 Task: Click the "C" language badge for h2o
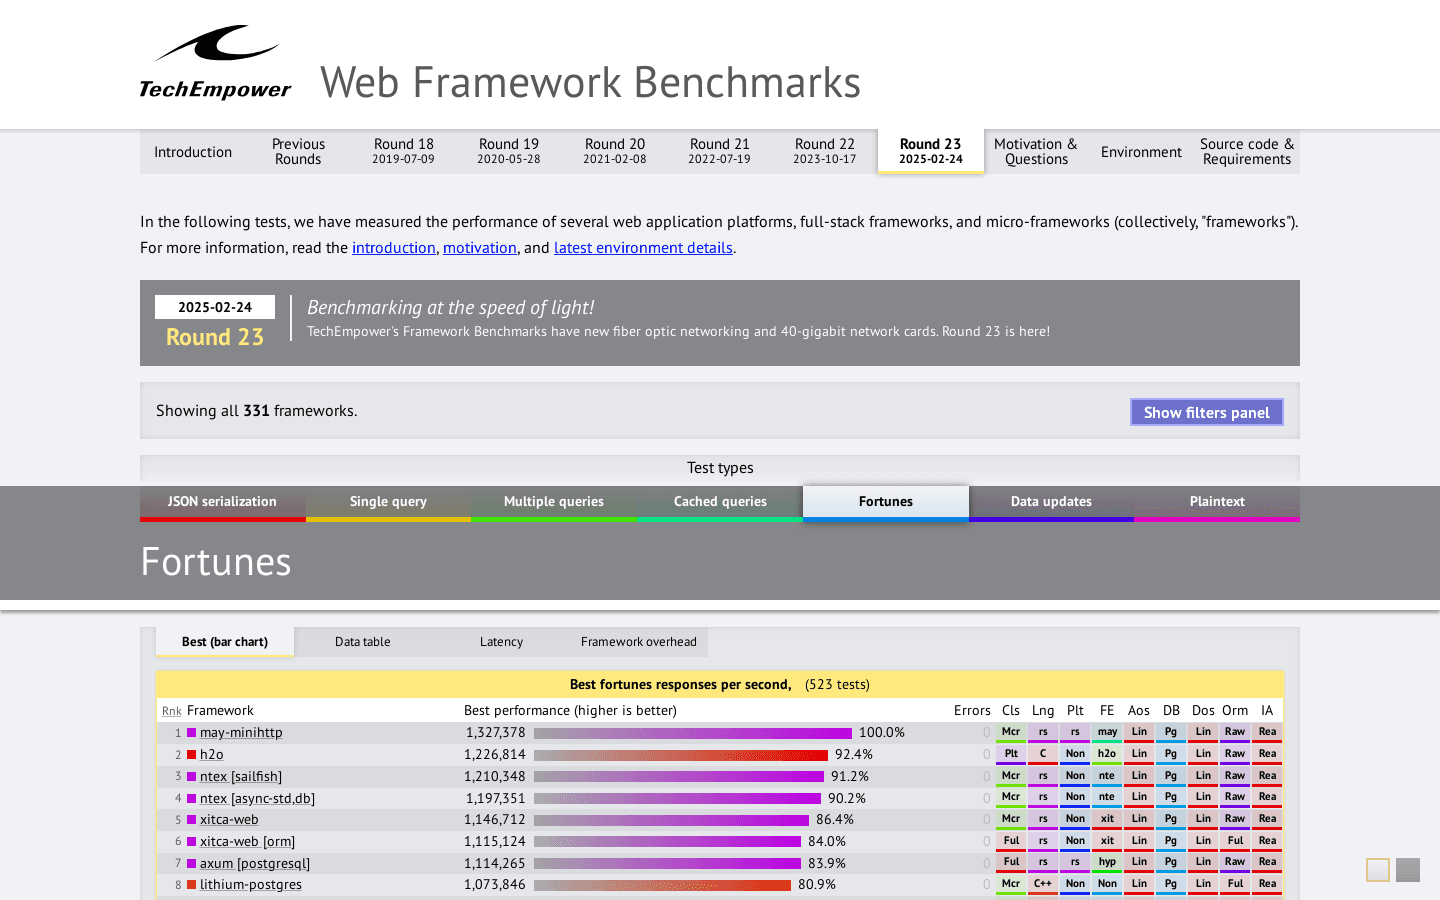tap(1043, 754)
